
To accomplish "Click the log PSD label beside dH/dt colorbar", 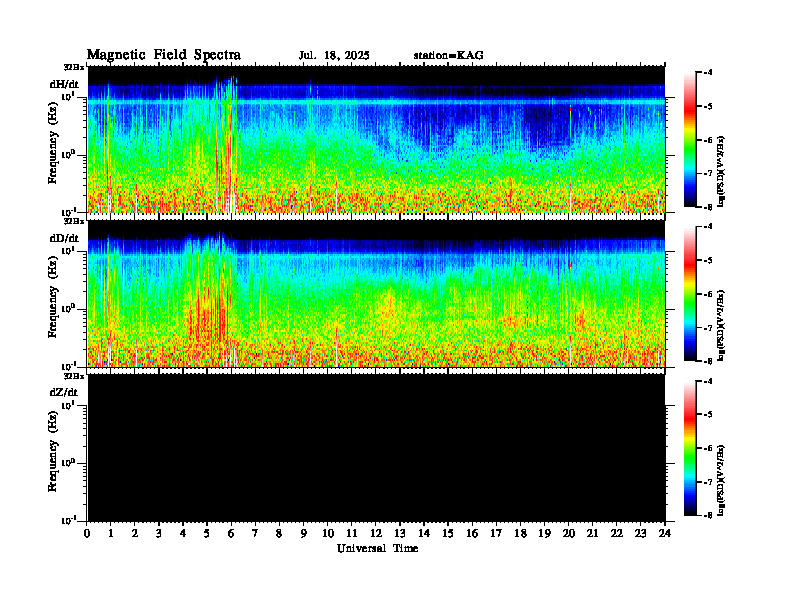I will click(720, 172).
